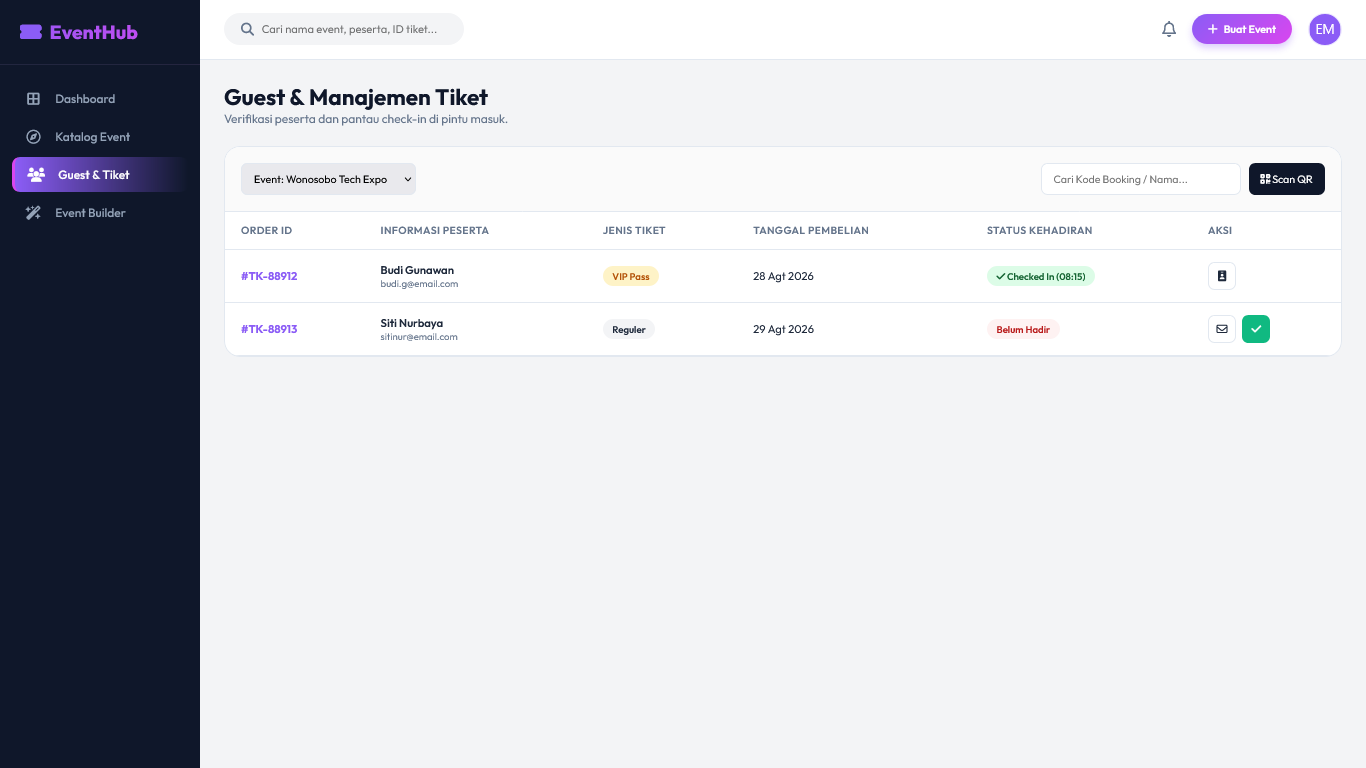Screen dimensions: 1366x768
Task: Click the name Budi Gunawan
Action: point(417,270)
